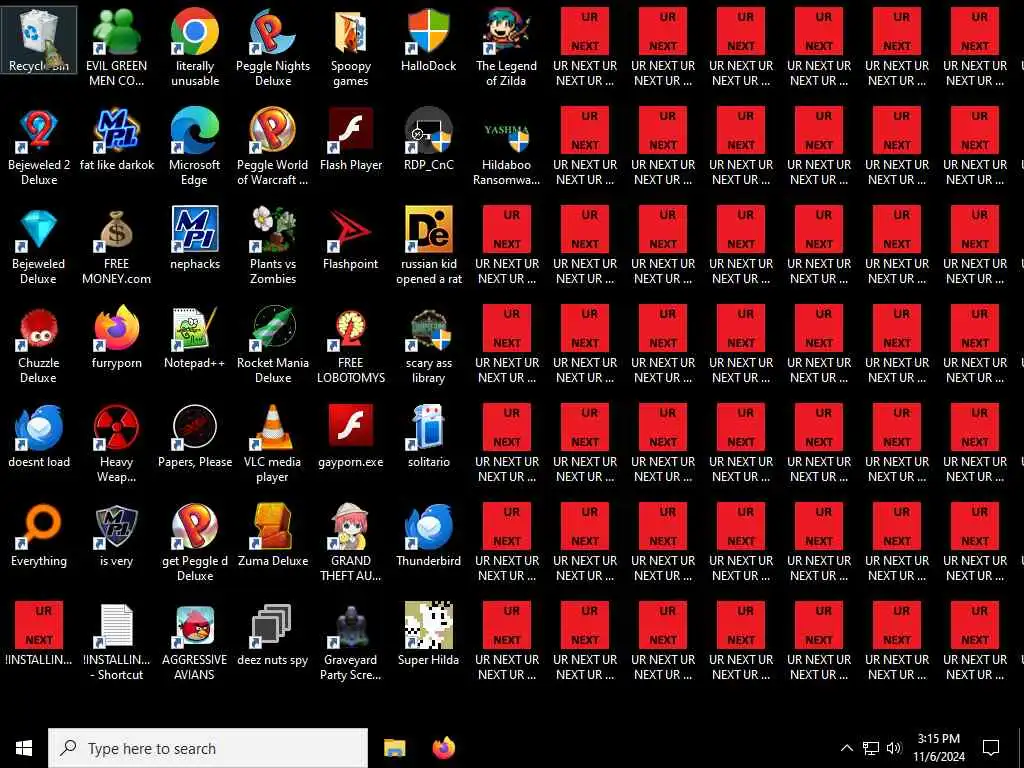Image resolution: width=1024 pixels, height=768 pixels.
Task: Open the network status tray icon
Action: [871, 748]
